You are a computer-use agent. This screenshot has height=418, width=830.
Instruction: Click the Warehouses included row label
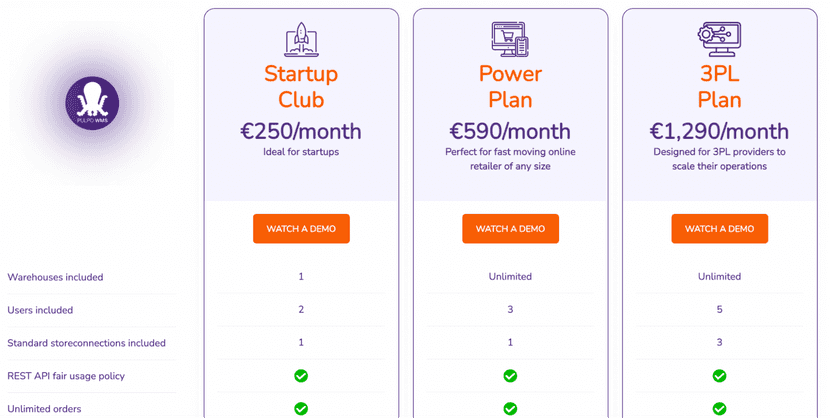coord(55,277)
